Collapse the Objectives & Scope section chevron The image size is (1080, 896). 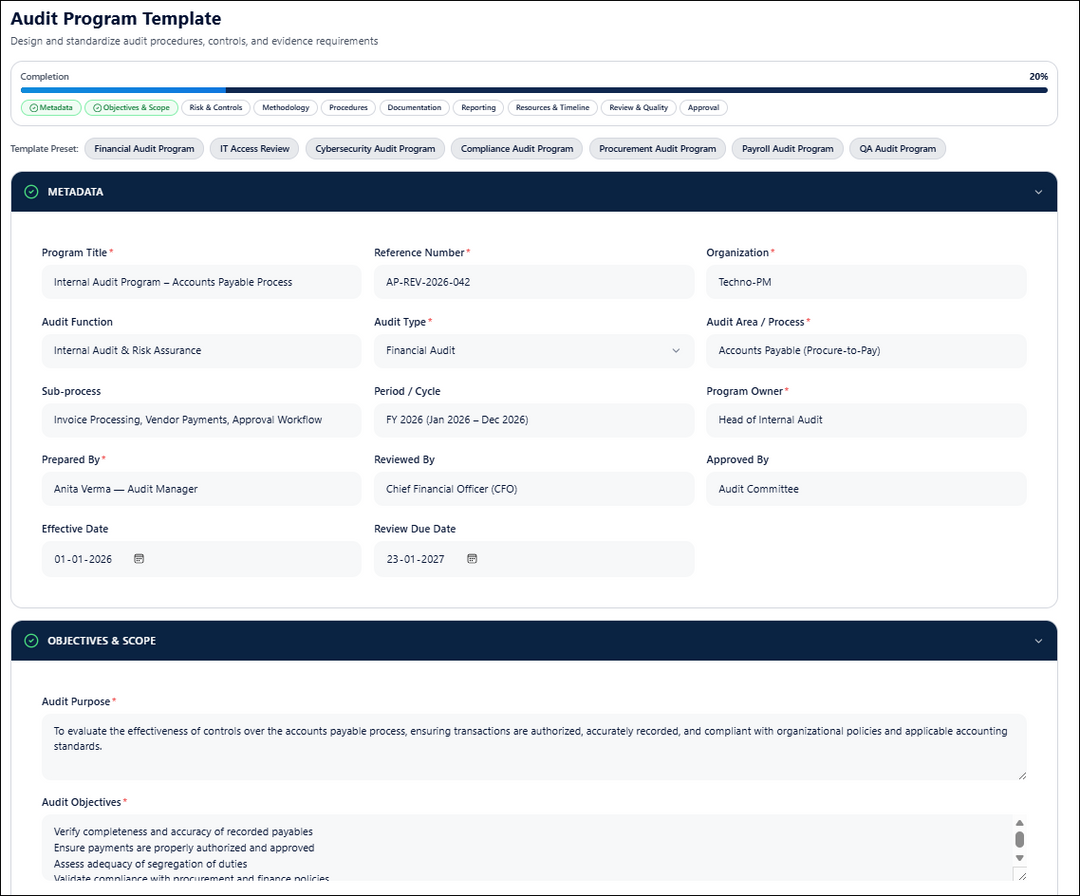1038,641
